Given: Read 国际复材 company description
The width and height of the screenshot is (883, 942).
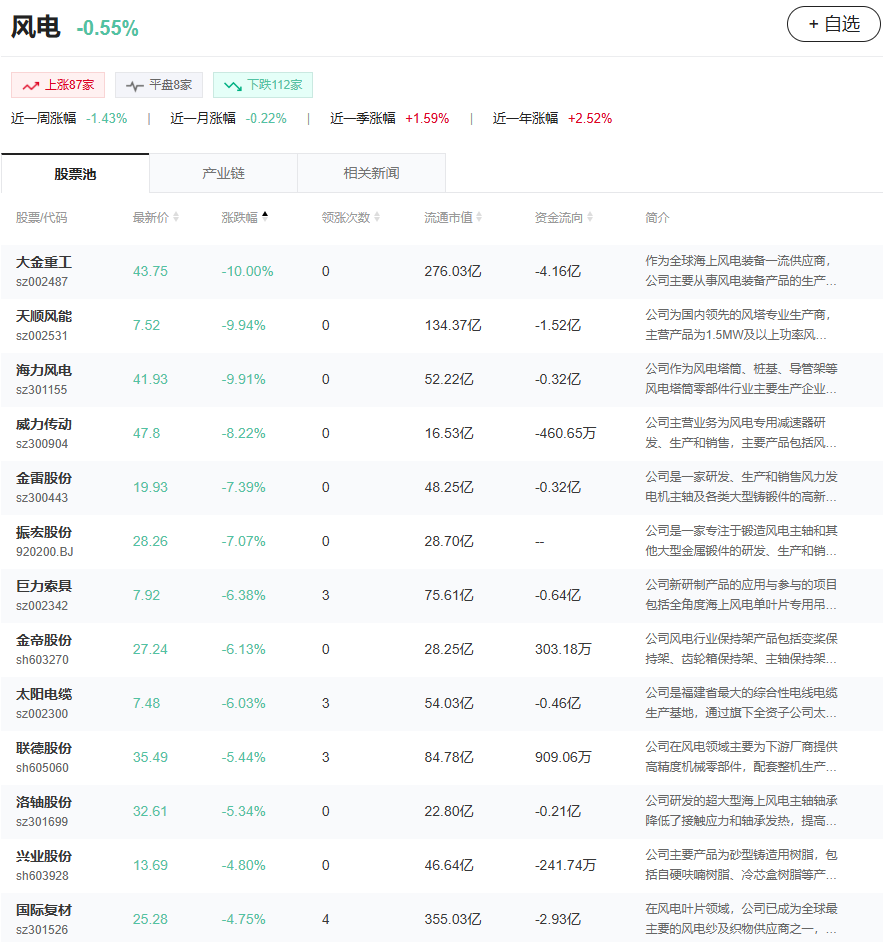Looking at the screenshot, I should [x=741, y=919].
